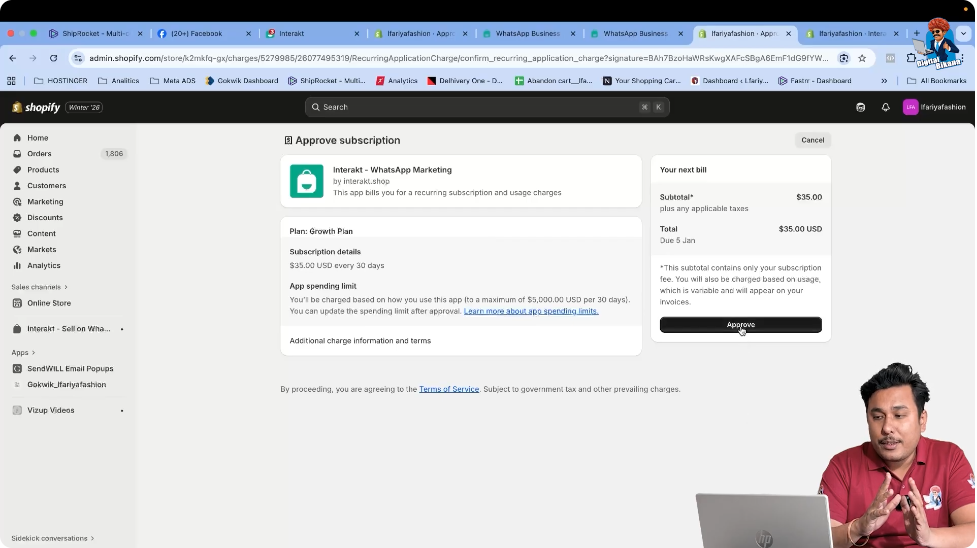The image size is (977, 548).
Task: Click the notifications bell icon
Action: tap(885, 107)
